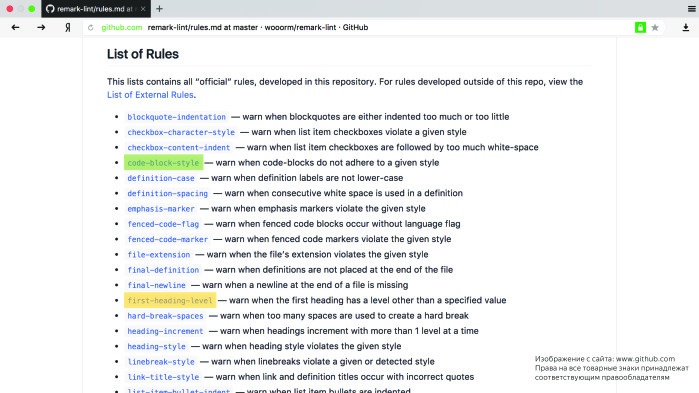The width and height of the screenshot is (699, 393).
Task: Click text 'warn when a newline at the end of a file is missing'
Action: tap(305, 285)
